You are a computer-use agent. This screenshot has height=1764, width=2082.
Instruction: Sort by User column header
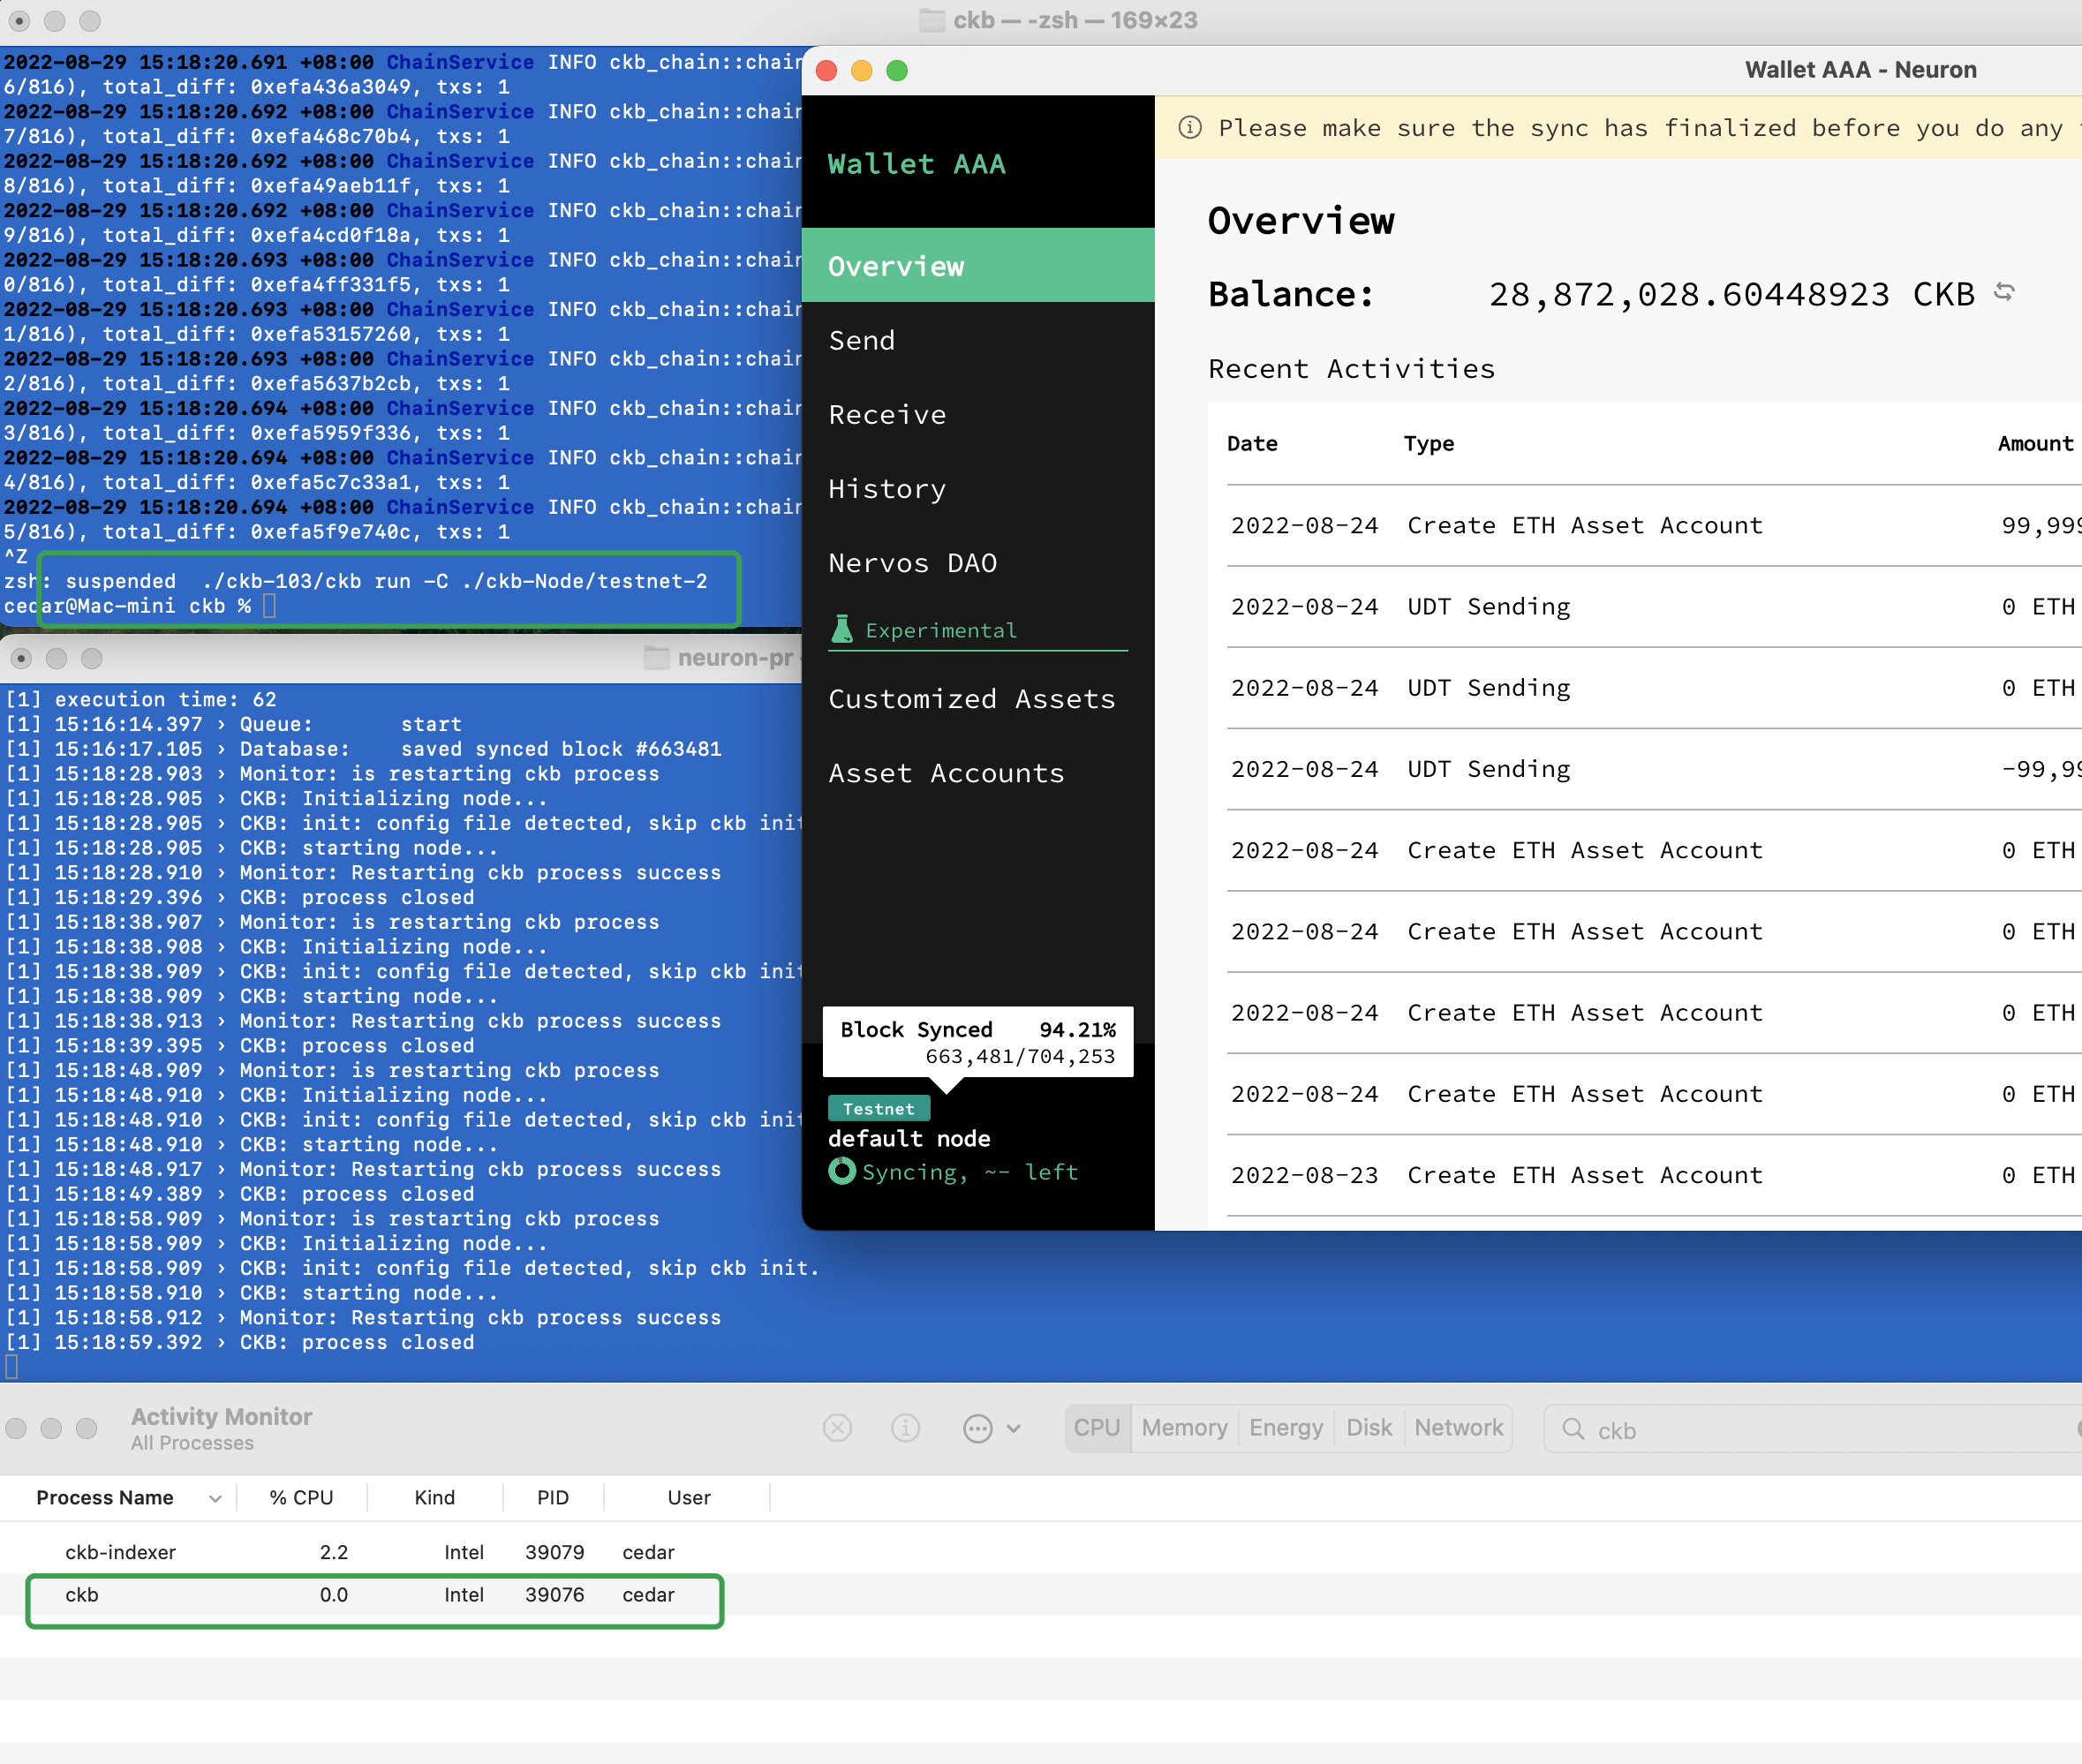tap(688, 1497)
